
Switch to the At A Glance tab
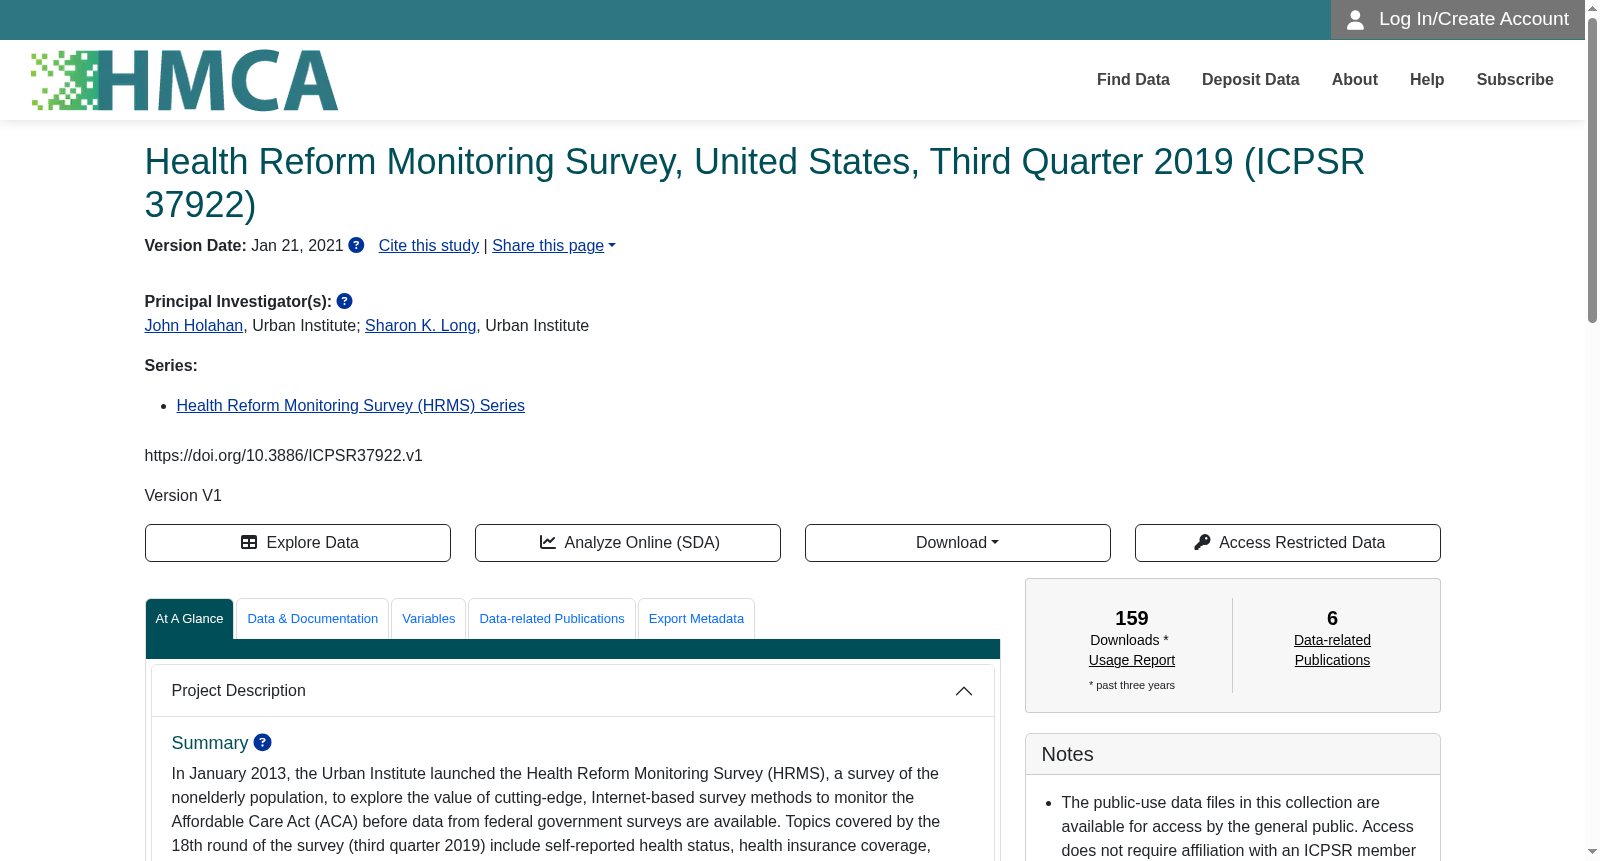click(x=190, y=619)
